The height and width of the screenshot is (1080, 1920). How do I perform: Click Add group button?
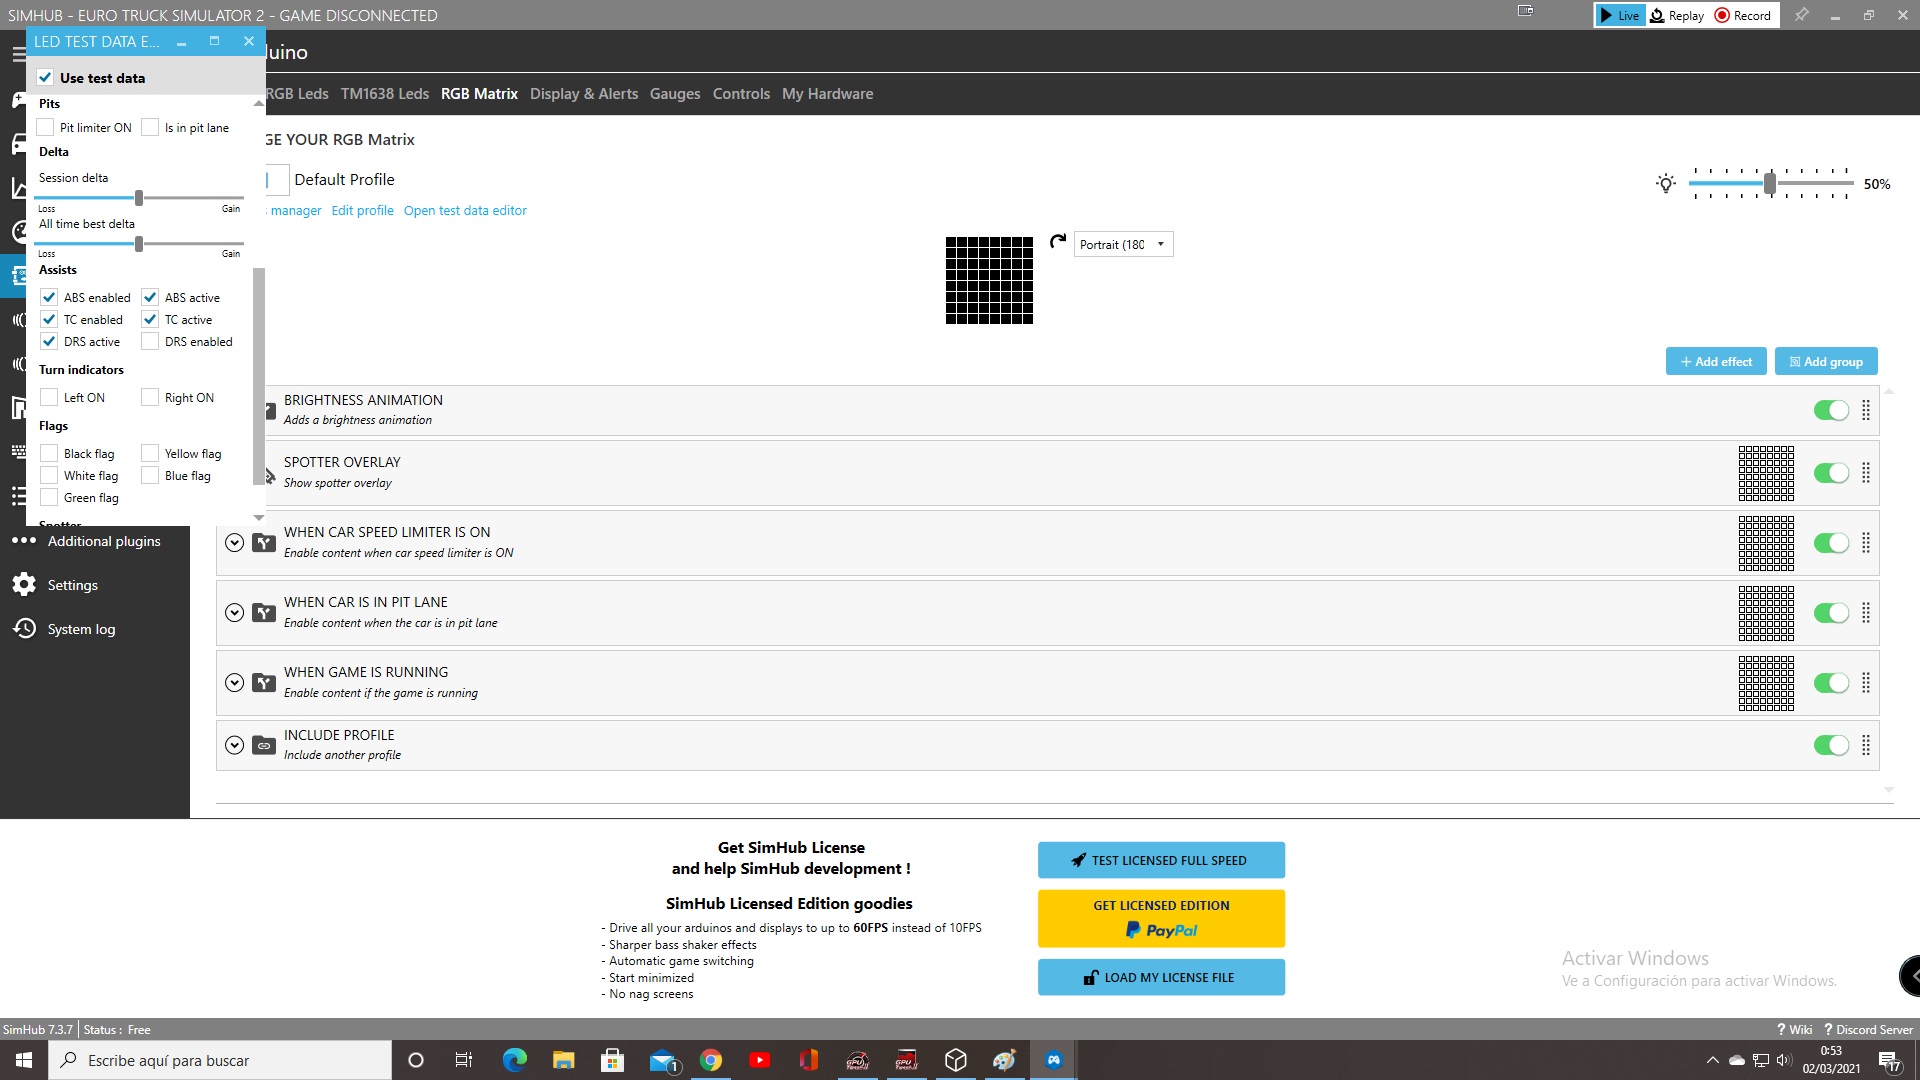pyautogui.click(x=1826, y=361)
